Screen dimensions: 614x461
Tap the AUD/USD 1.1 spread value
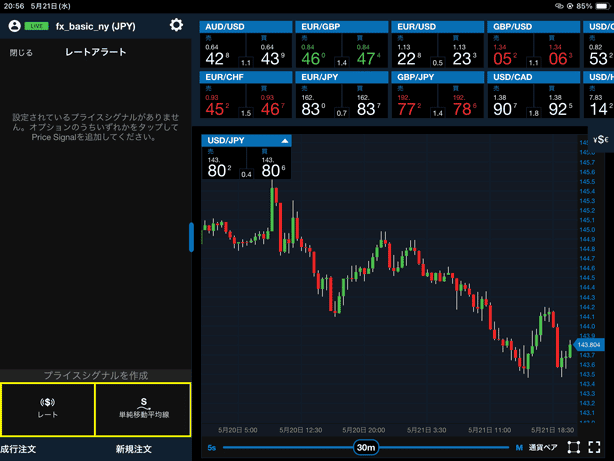point(246,63)
